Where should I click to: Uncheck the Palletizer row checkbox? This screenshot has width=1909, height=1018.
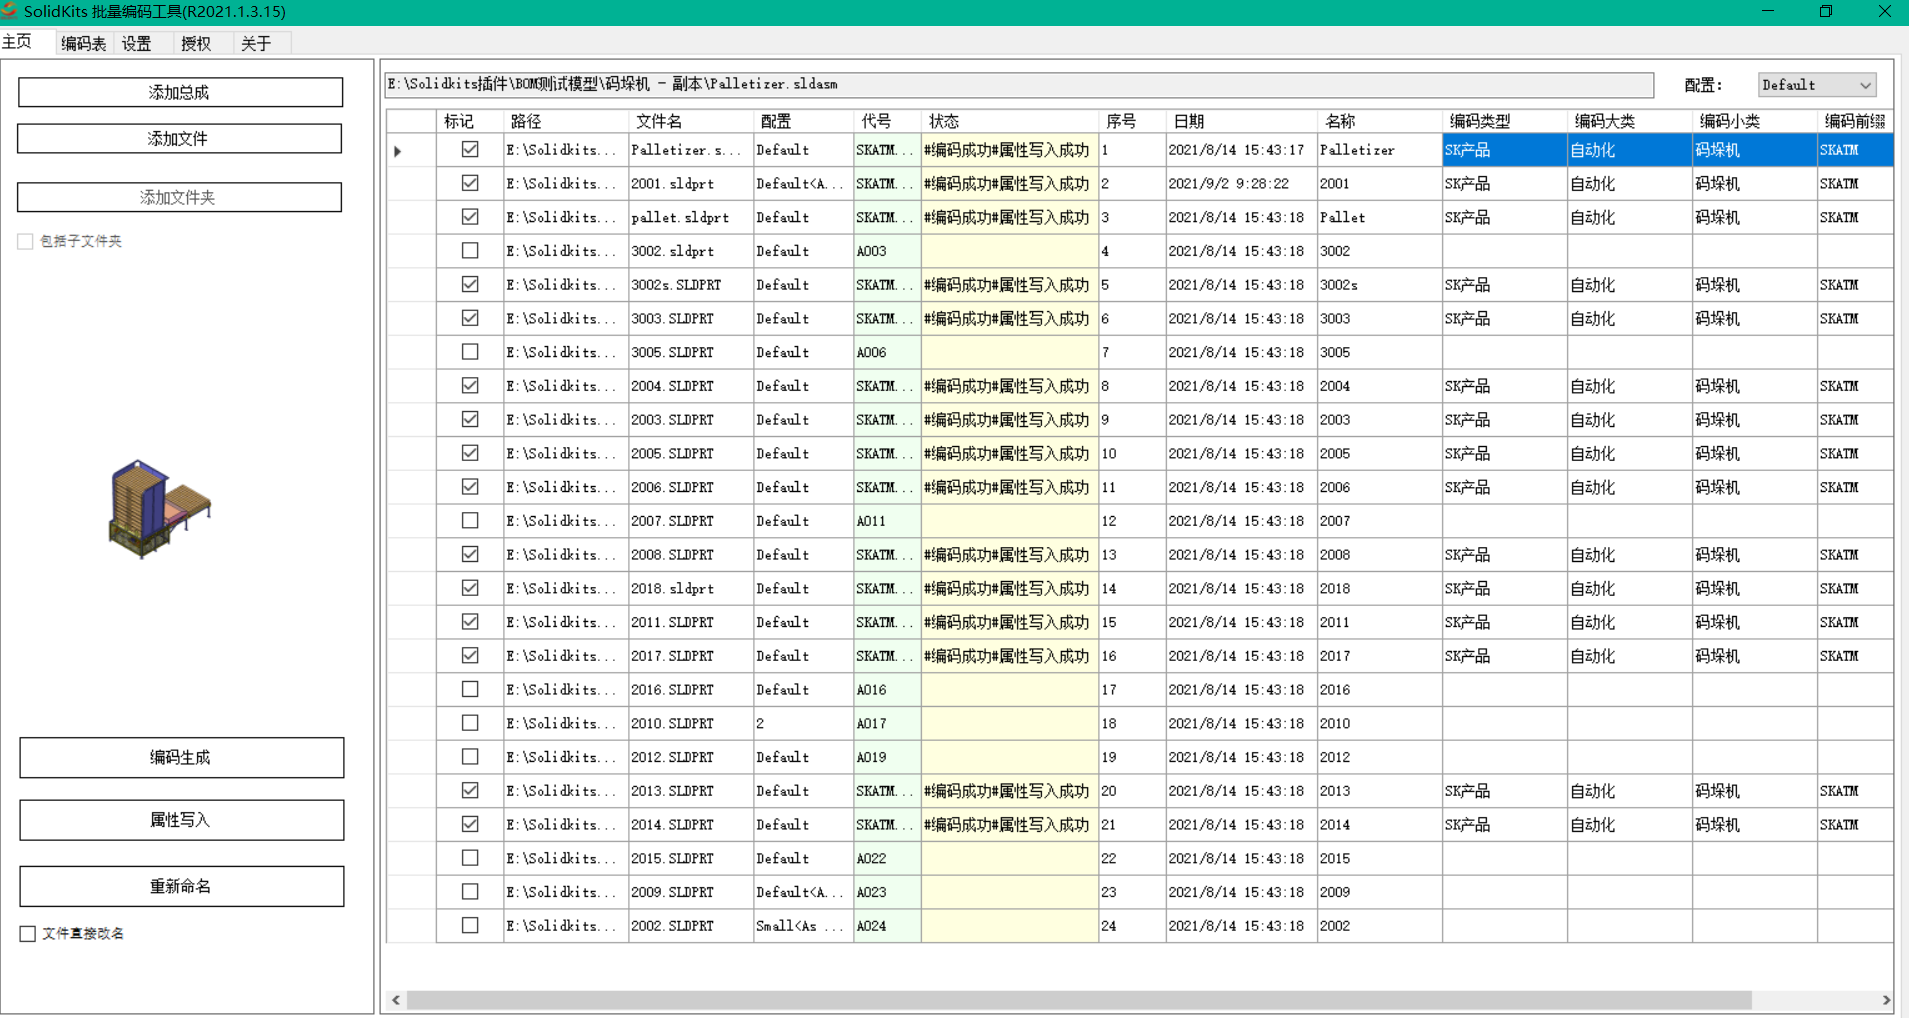(470, 150)
